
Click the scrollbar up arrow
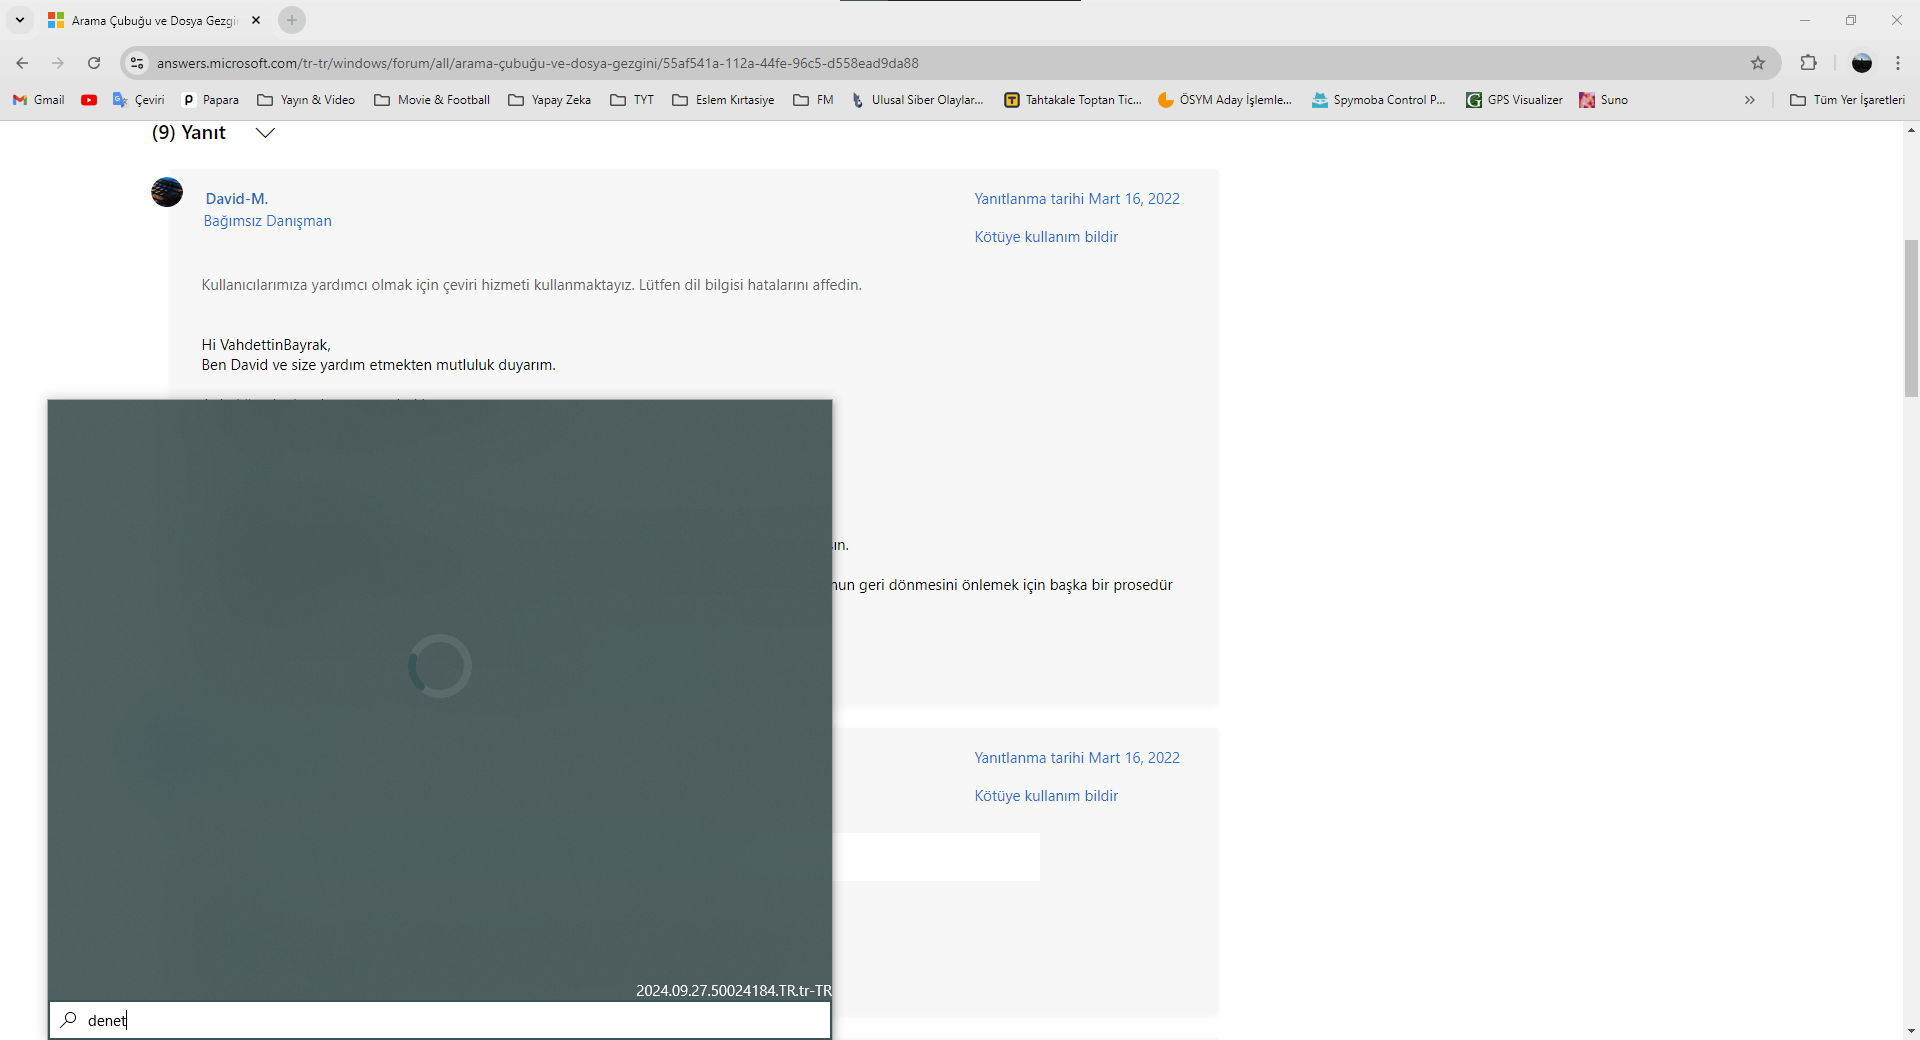[x=1911, y=131]
